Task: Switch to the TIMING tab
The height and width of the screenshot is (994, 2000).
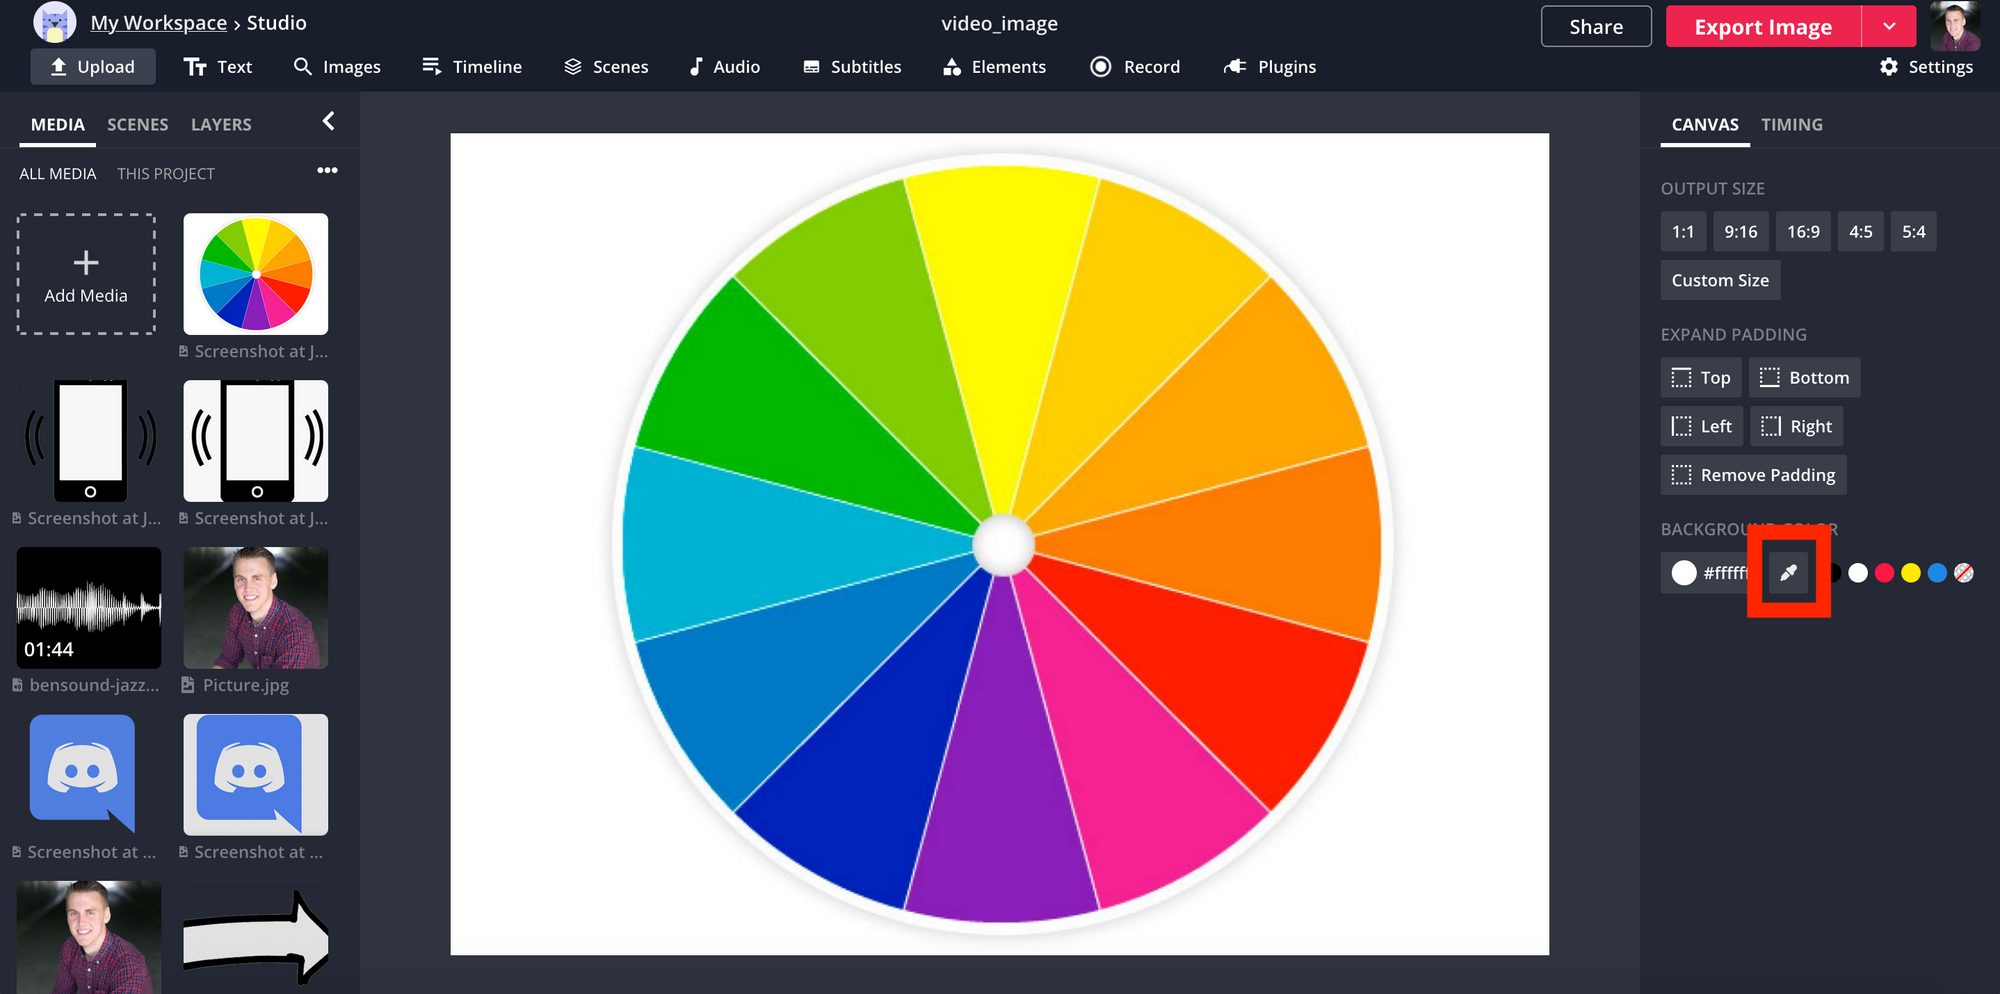Action: click(1792, 124)
